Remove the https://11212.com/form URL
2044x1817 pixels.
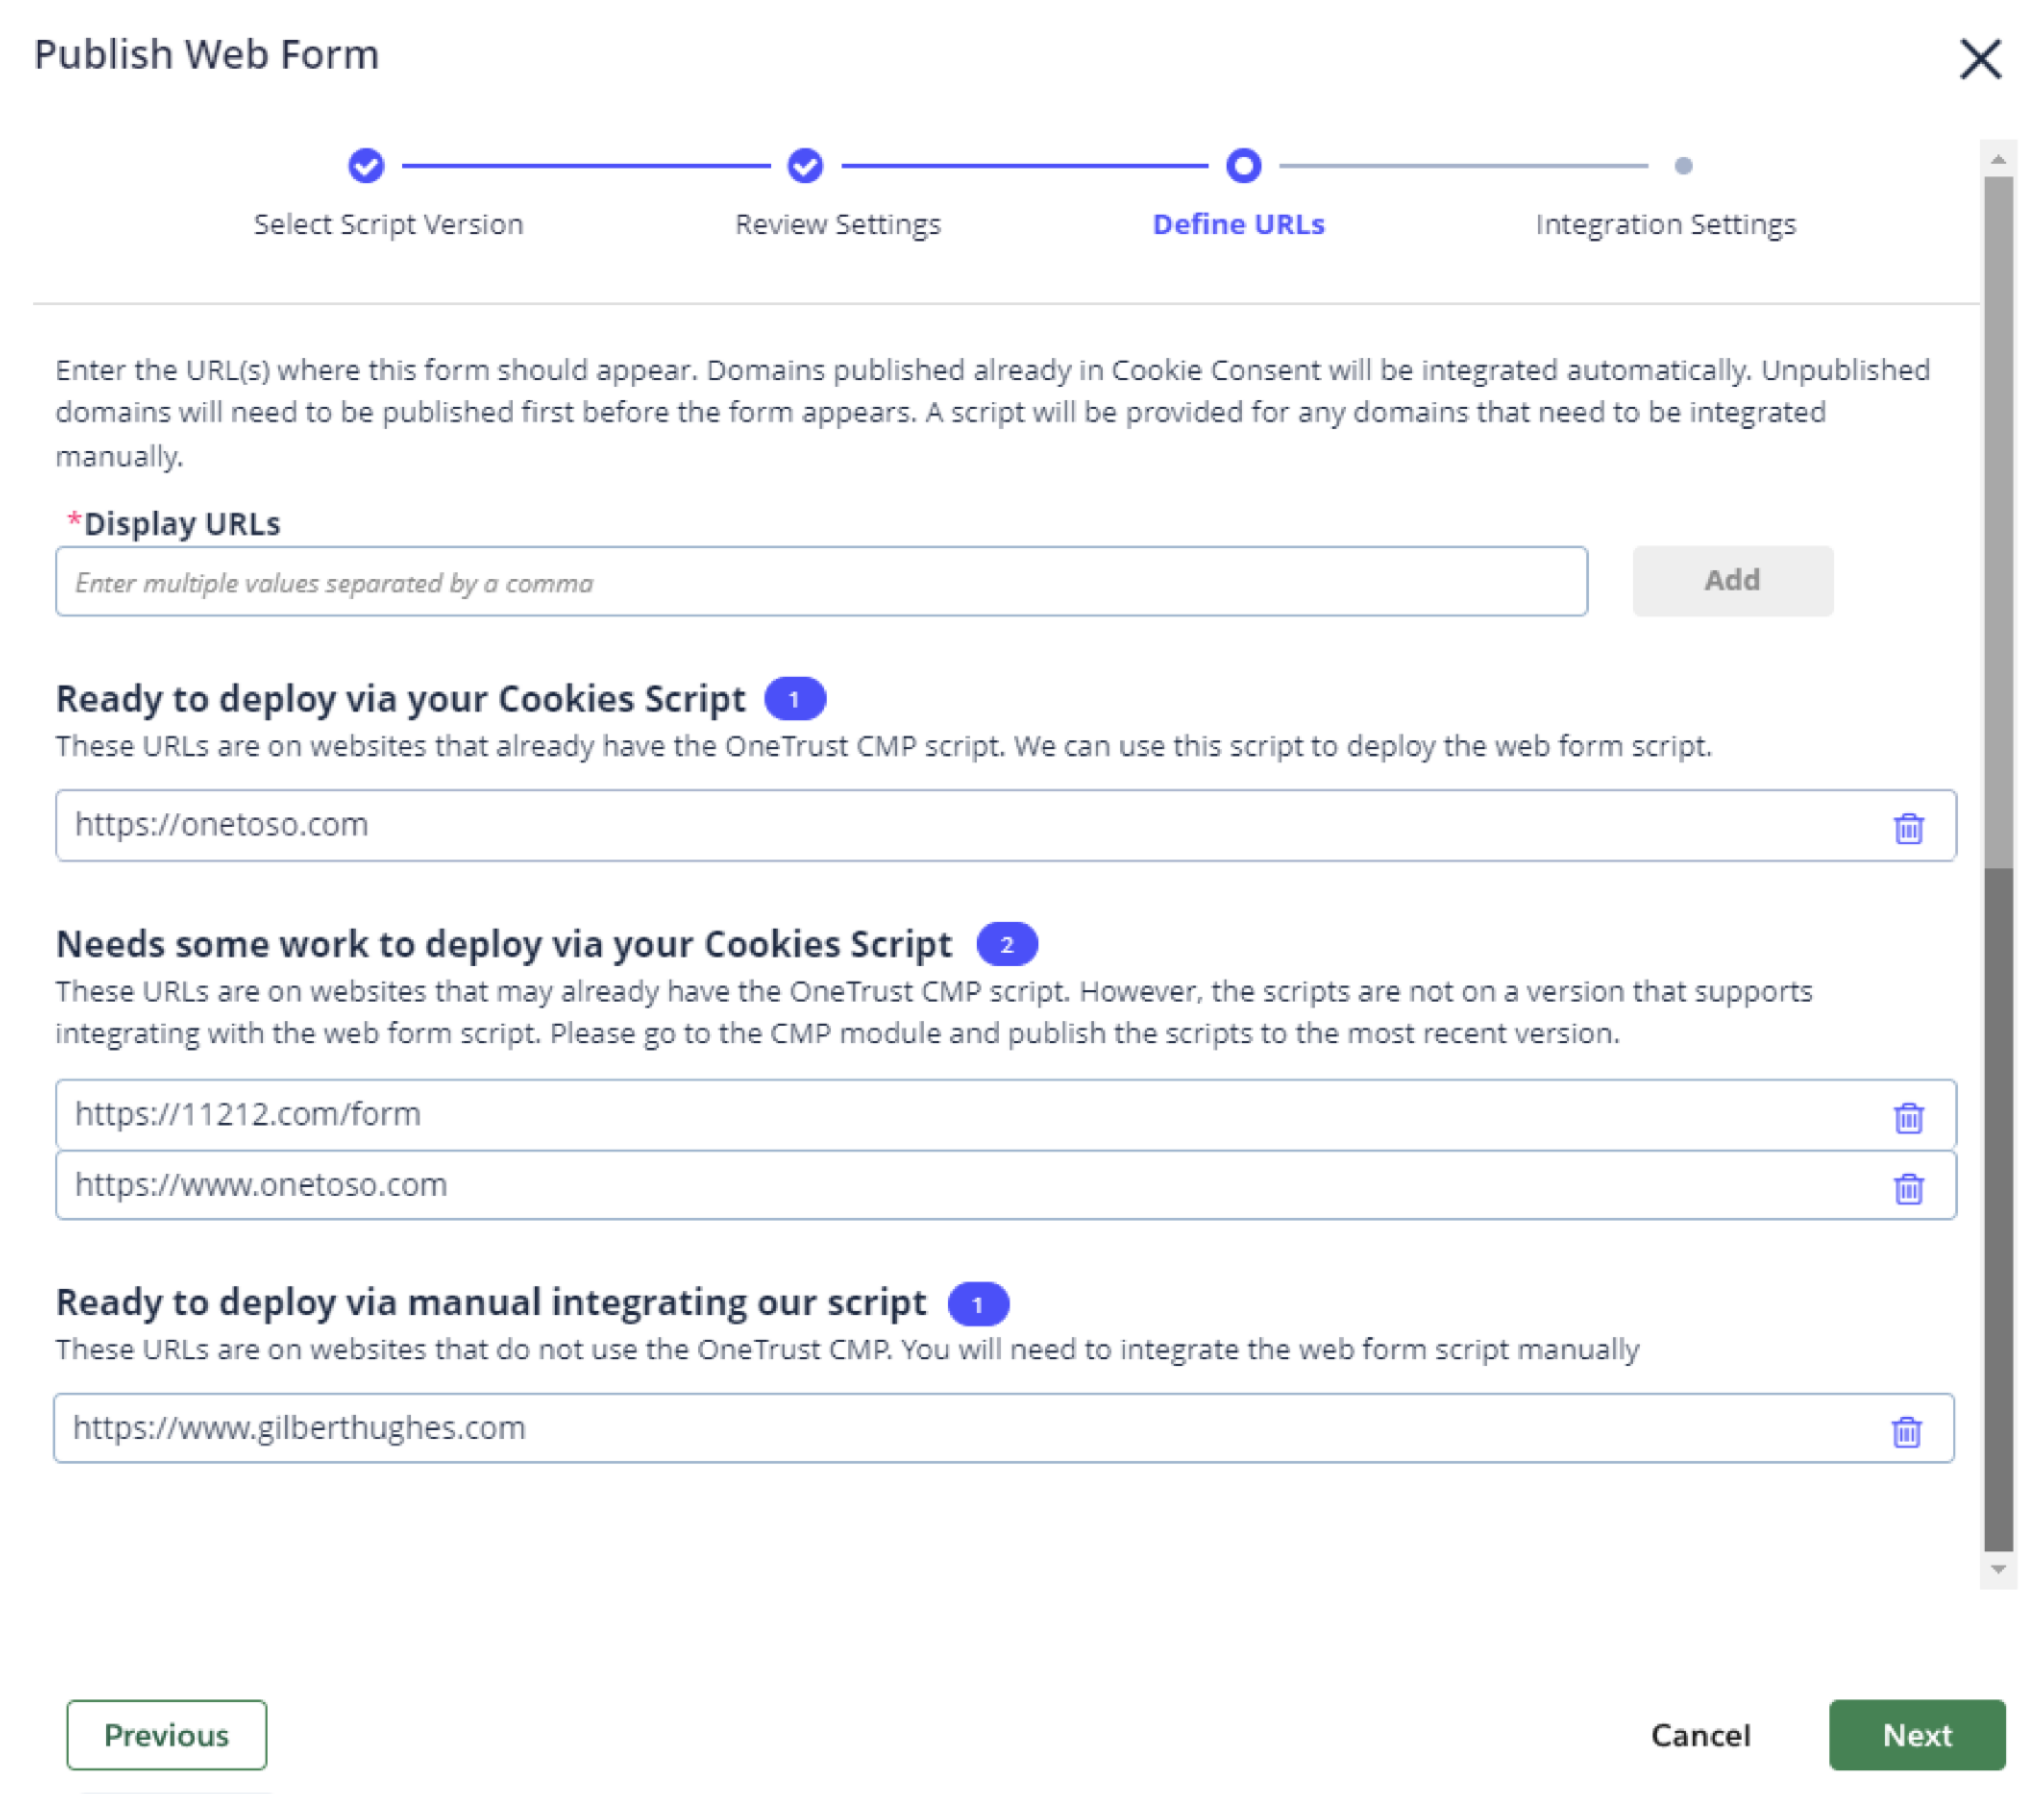1909,1117
